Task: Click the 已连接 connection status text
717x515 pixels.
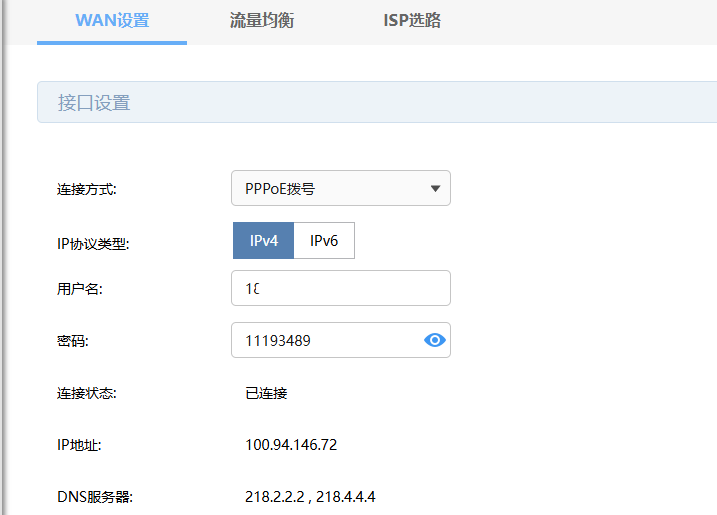Action: [266, 393]
